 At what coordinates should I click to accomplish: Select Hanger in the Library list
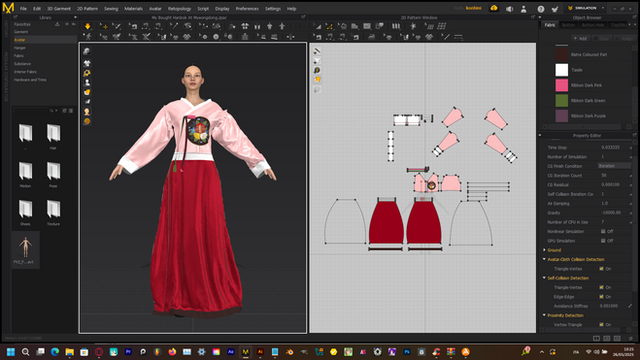[x=20, y=48]
